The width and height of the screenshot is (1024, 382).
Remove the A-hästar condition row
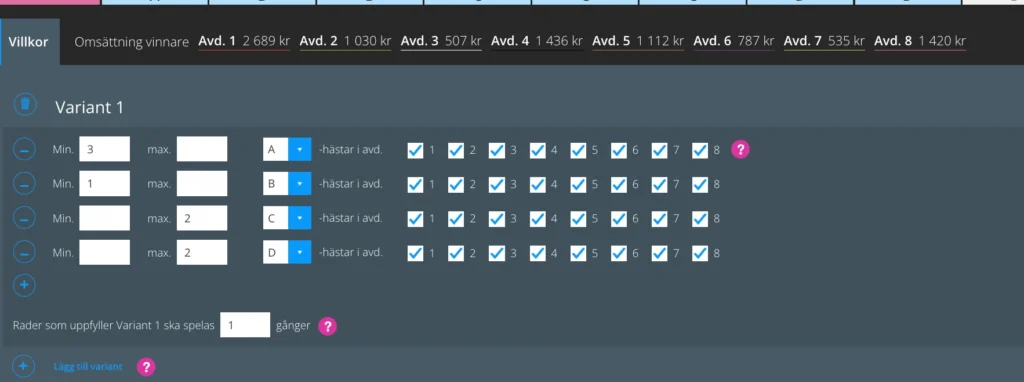(24, 150)
